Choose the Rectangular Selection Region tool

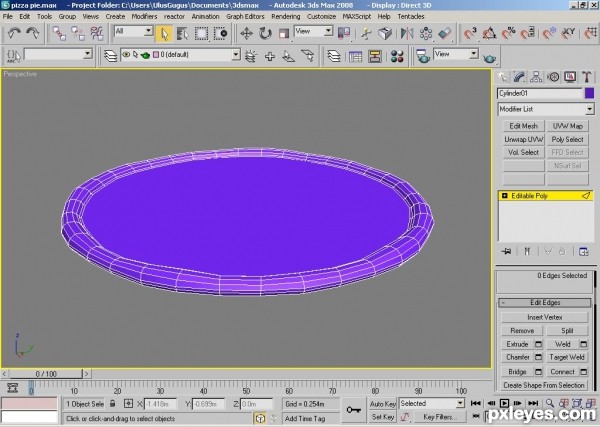tap(201, 34)
